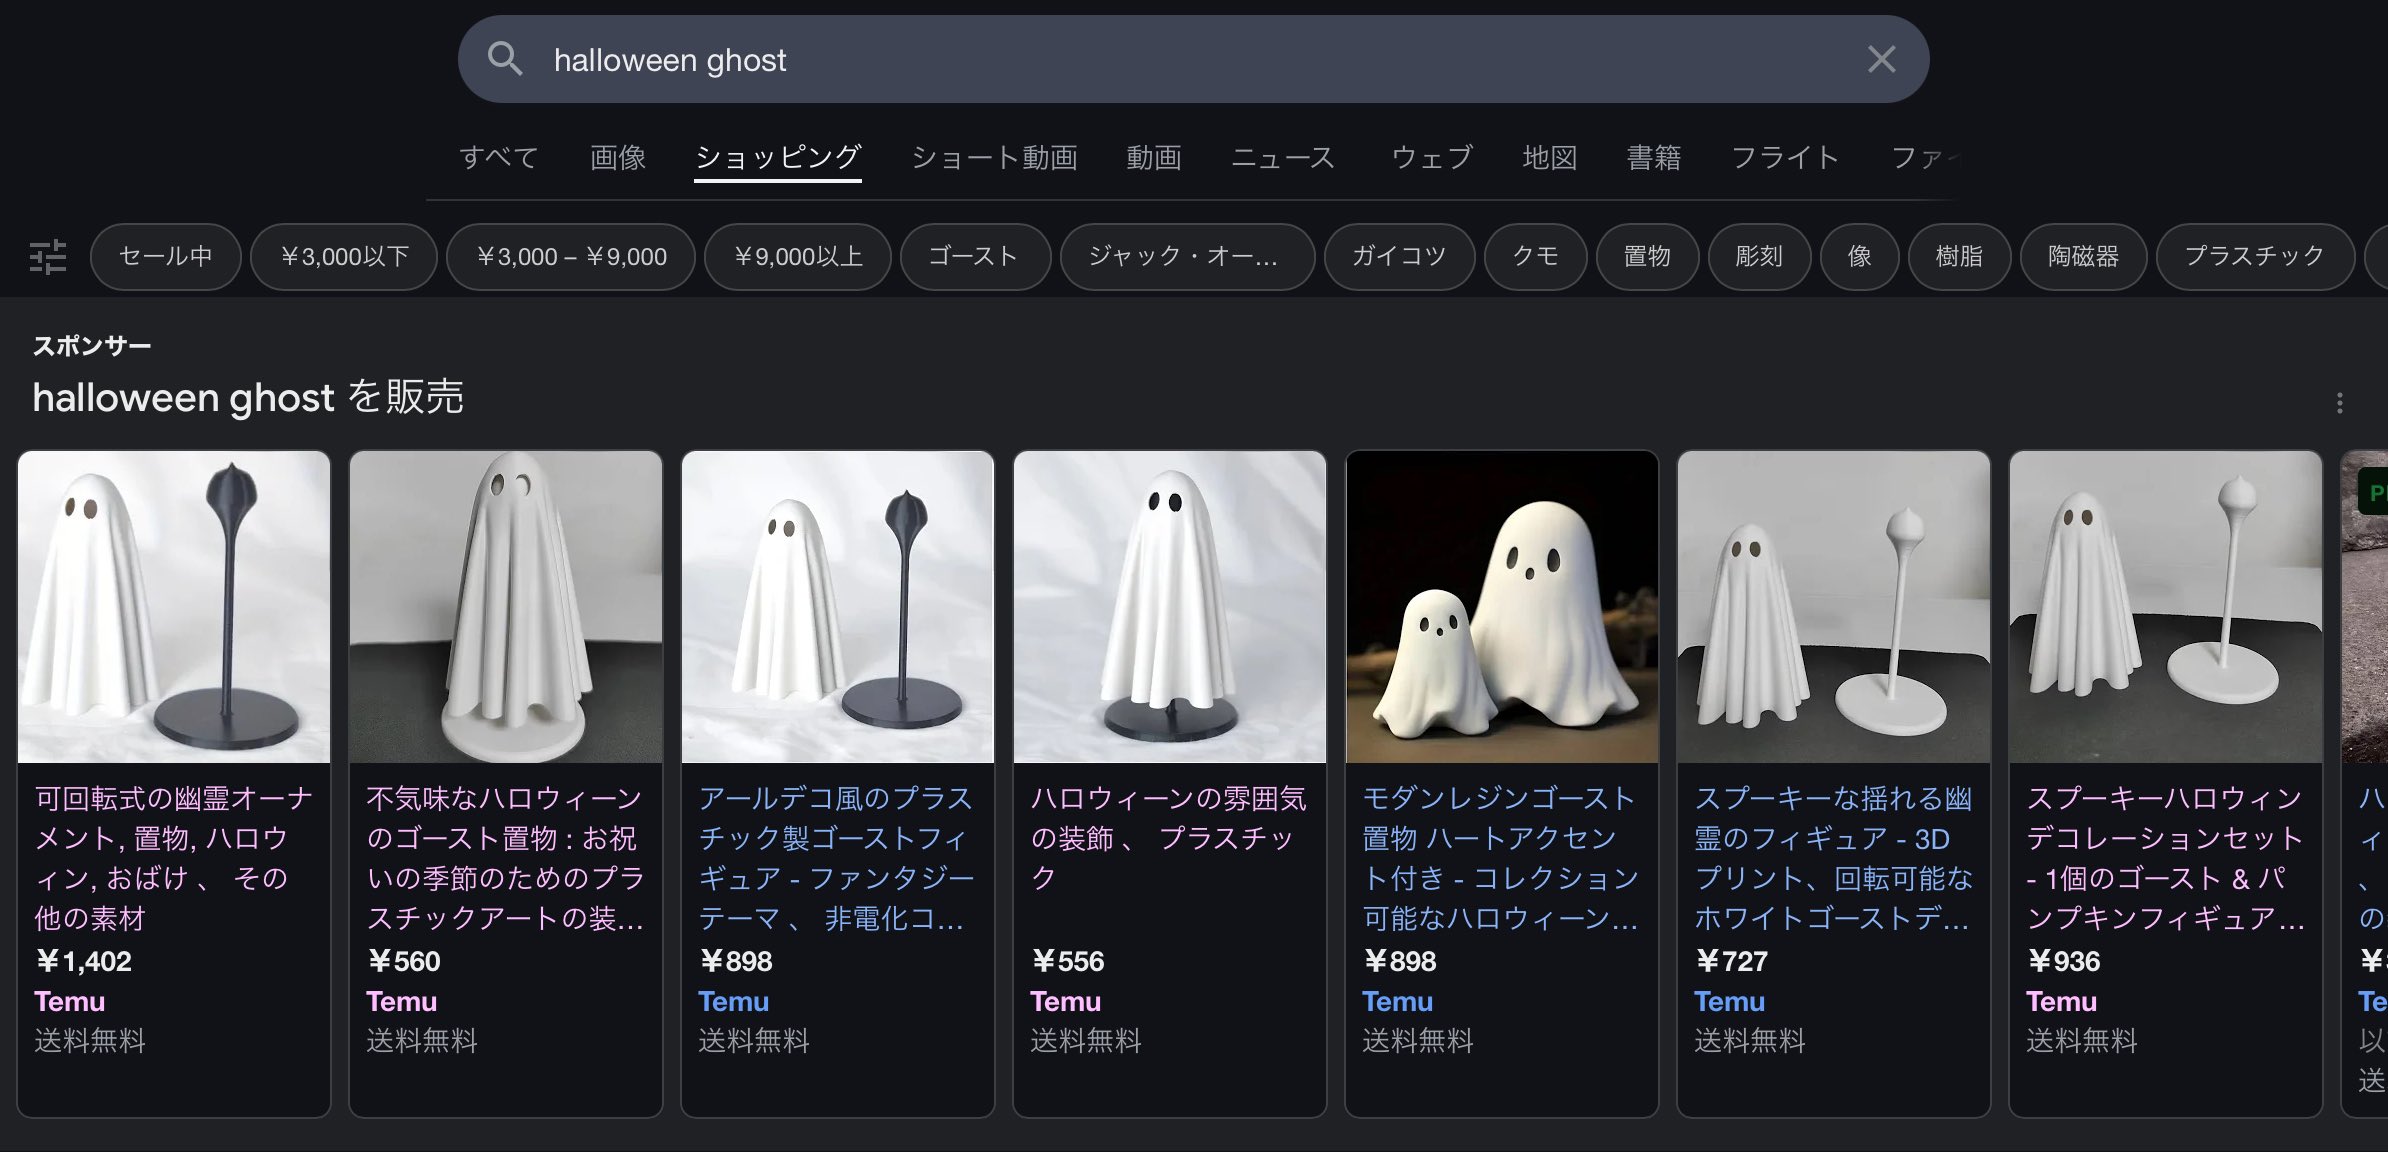
Task: Click the magnifying glass search icon
Action: [505, 59]
